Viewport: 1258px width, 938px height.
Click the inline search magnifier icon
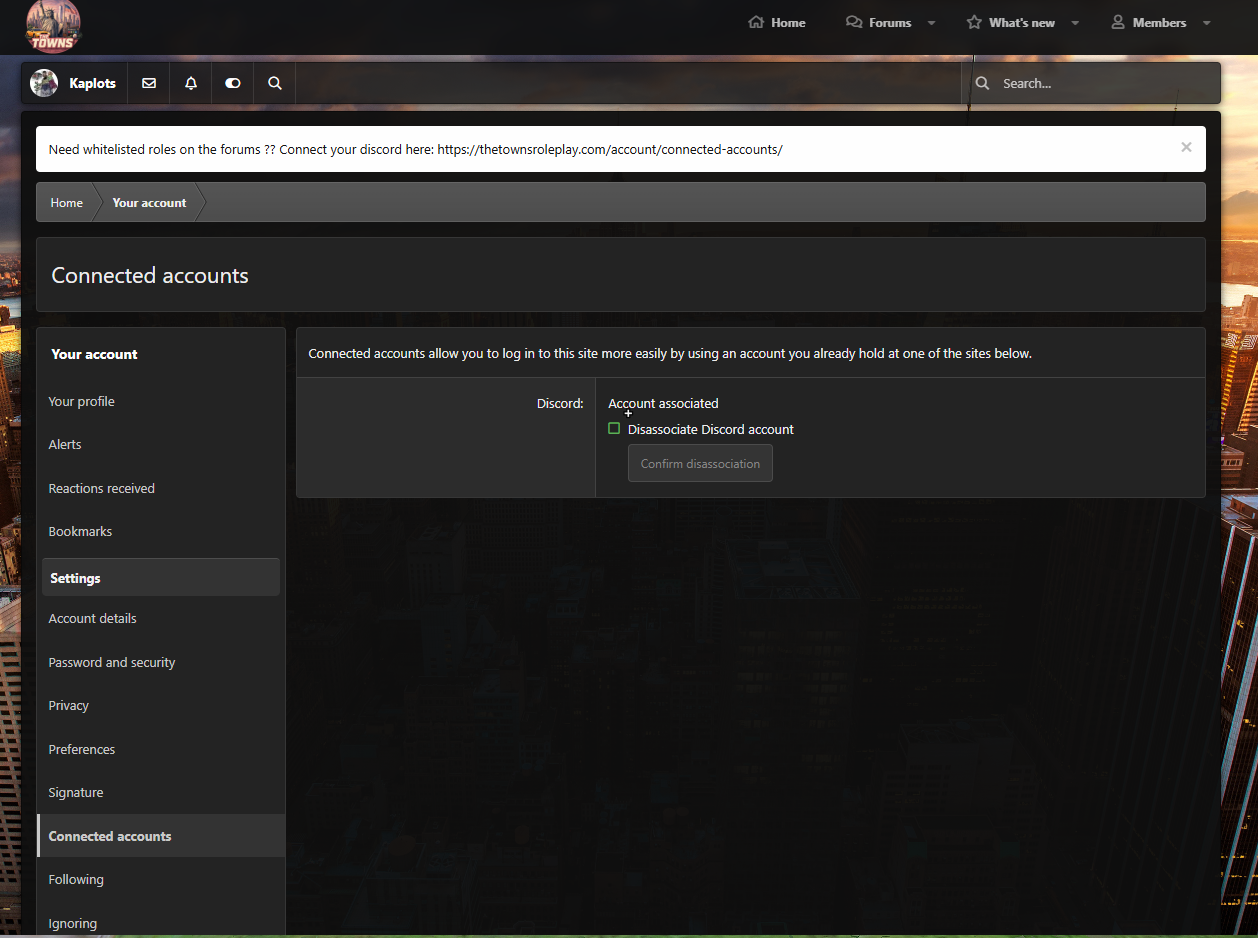point(274,83)
